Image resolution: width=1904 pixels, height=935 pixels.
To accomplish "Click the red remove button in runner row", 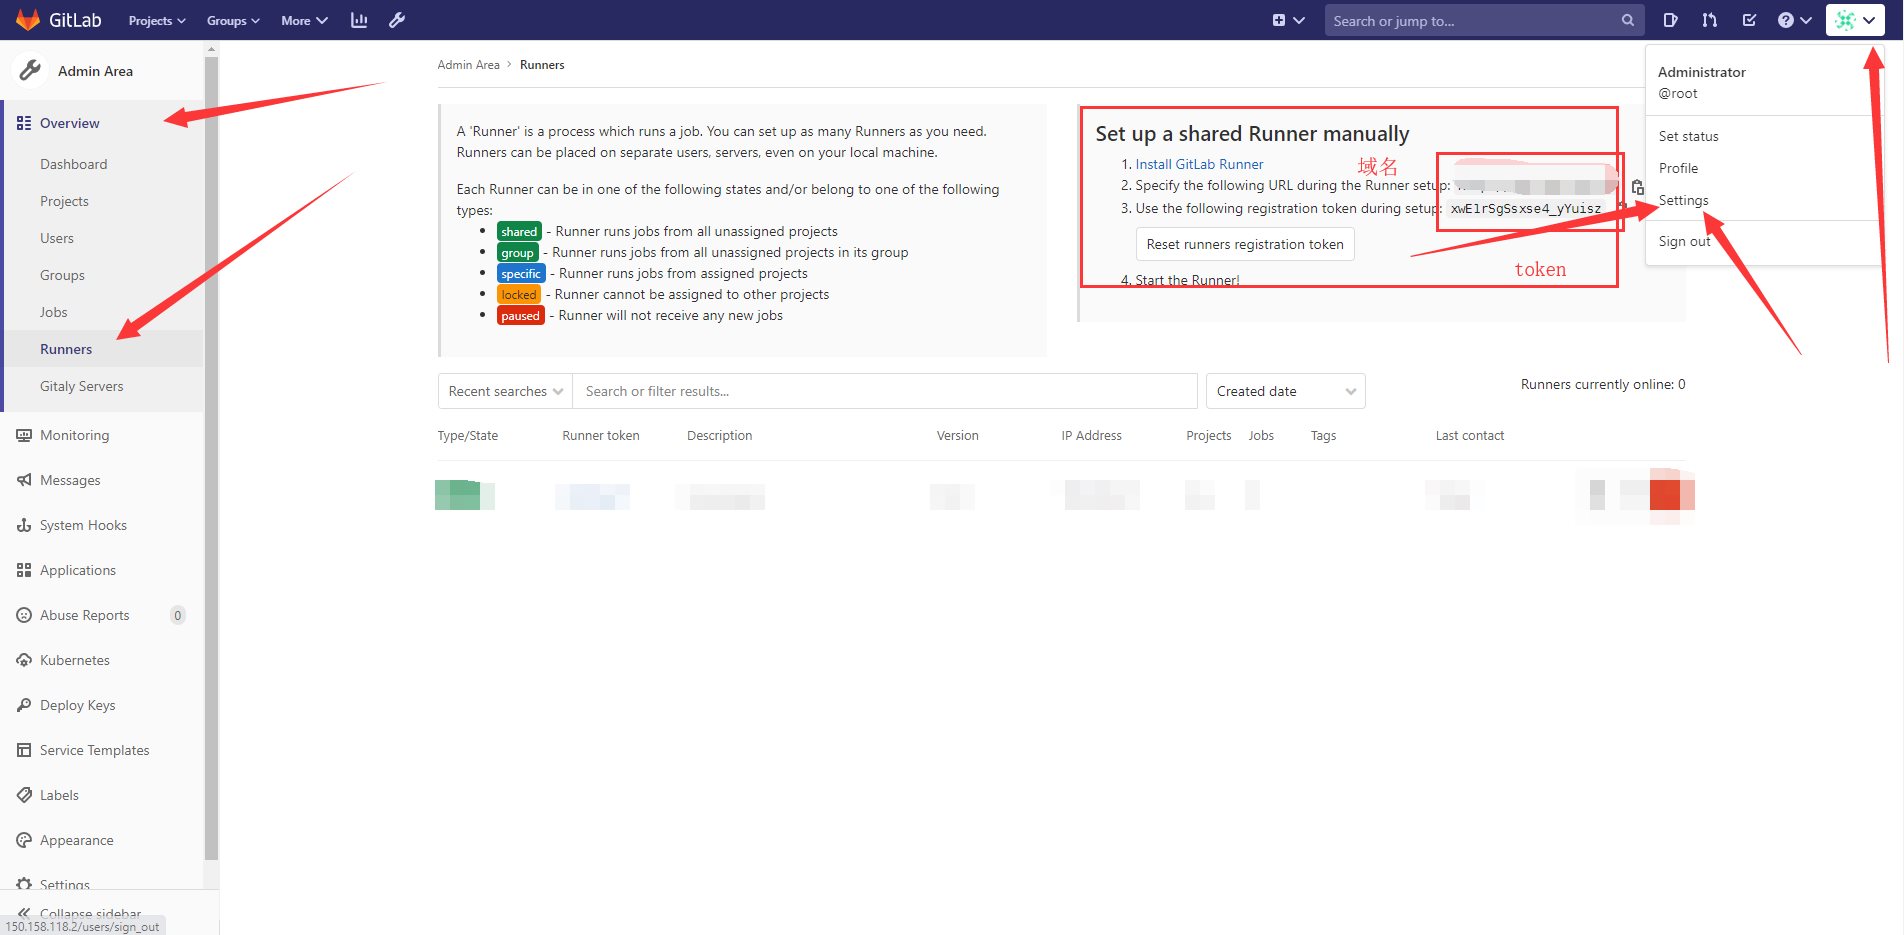I will (1665, 494).
